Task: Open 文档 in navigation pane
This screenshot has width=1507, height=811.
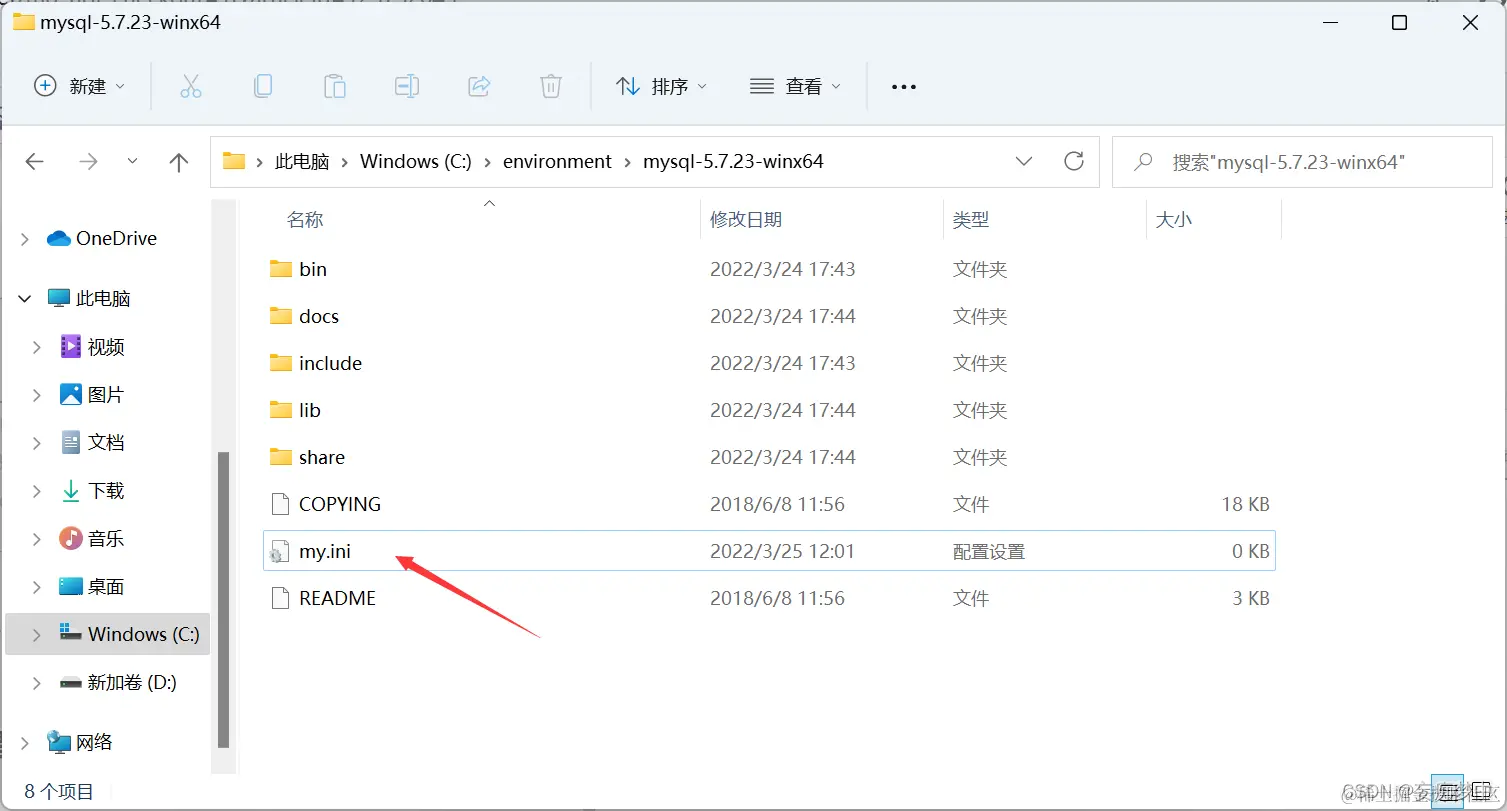Action: pyautogui.click(x=92, y=442)
